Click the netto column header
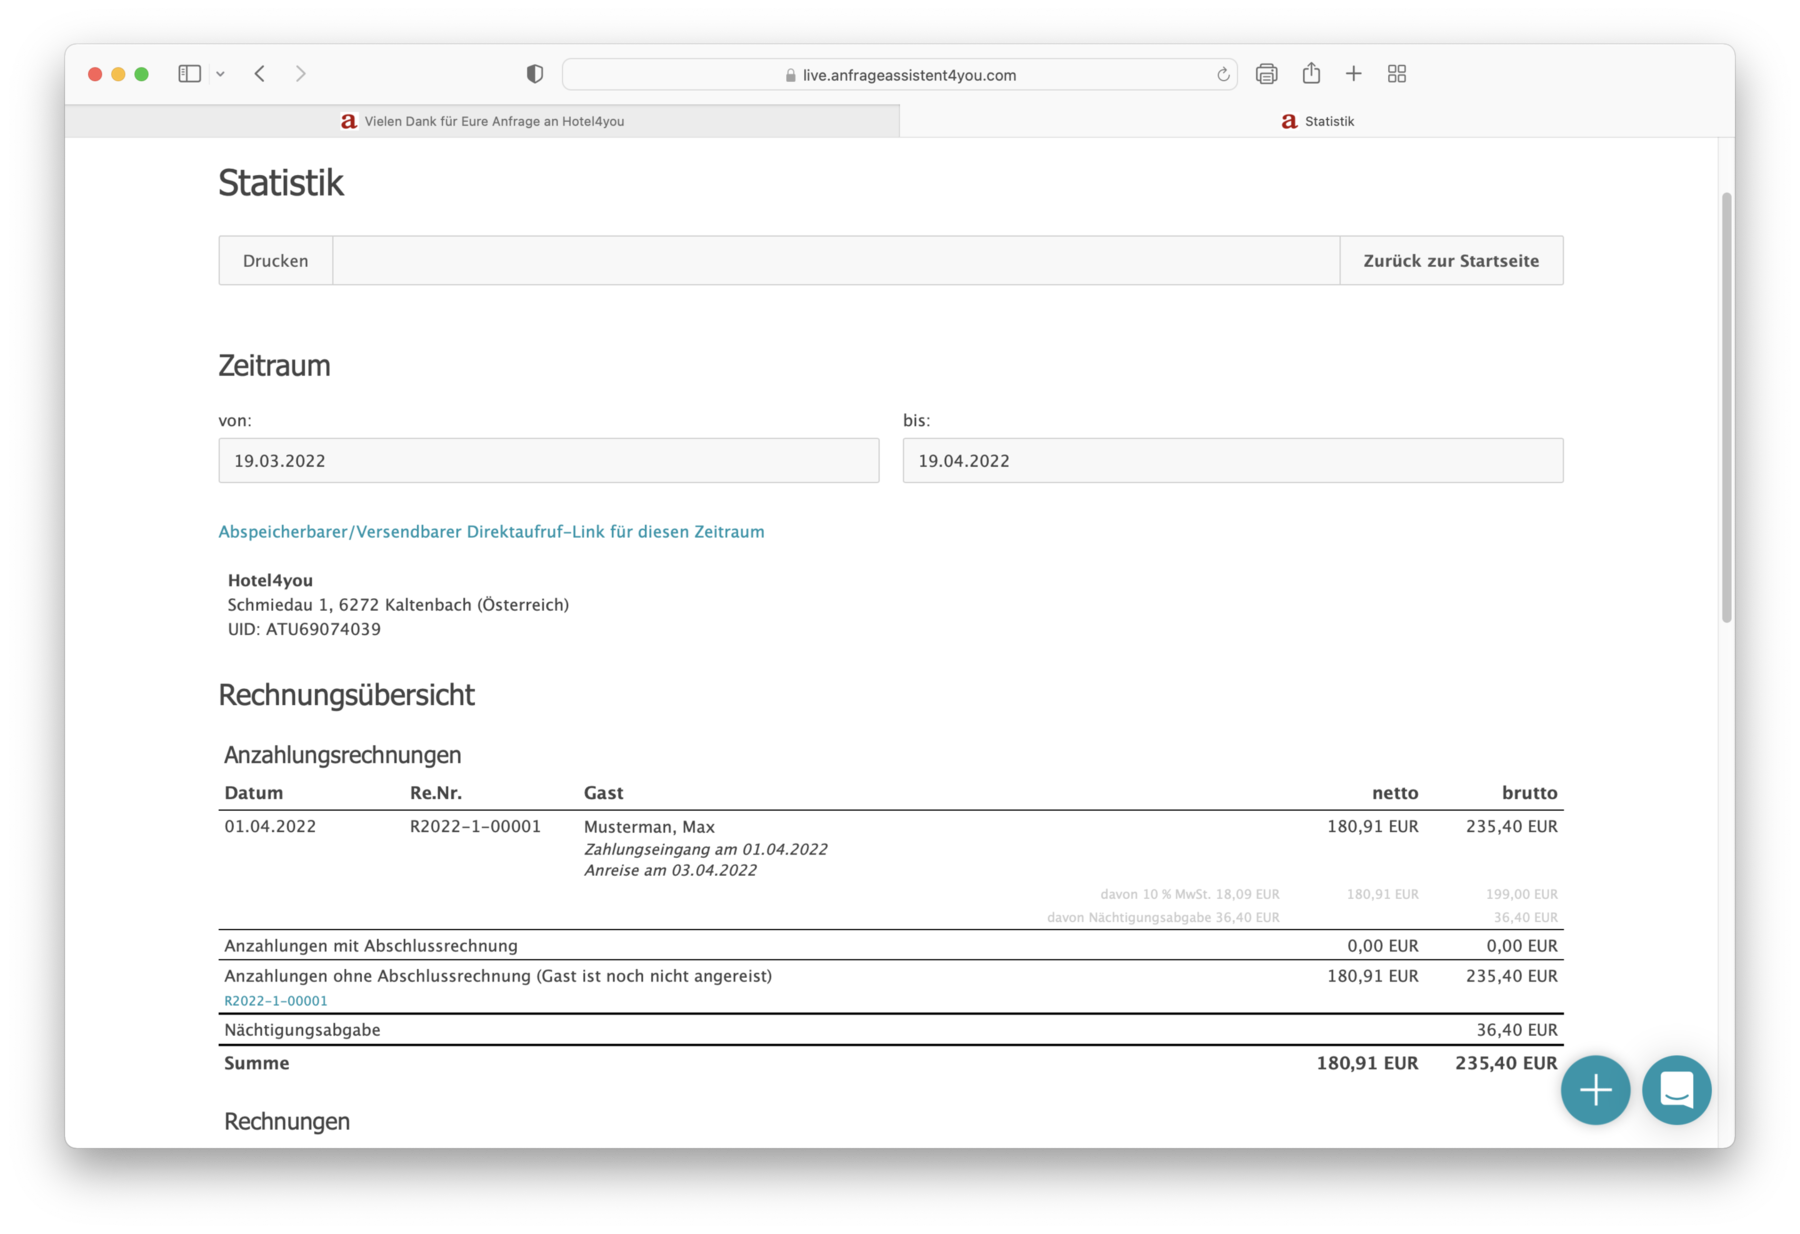Viewport: 1800px width, 1234px height. pyautogui.click(x=1395, y=793)
